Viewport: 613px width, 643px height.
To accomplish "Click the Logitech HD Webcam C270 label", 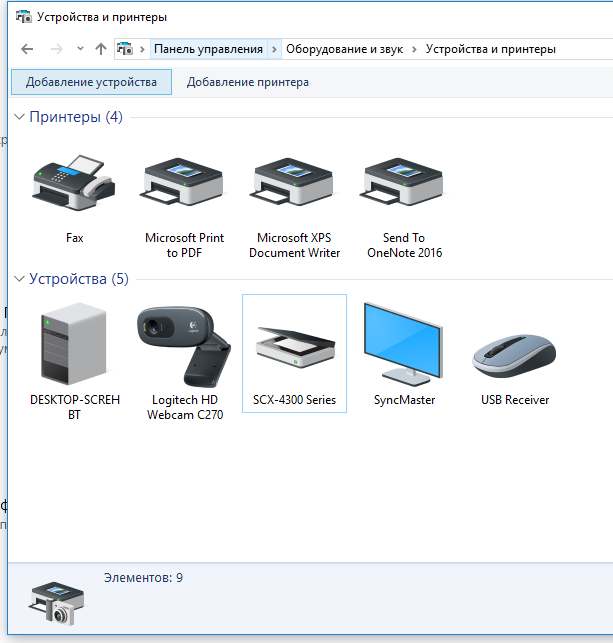I will tap(185, 407).
